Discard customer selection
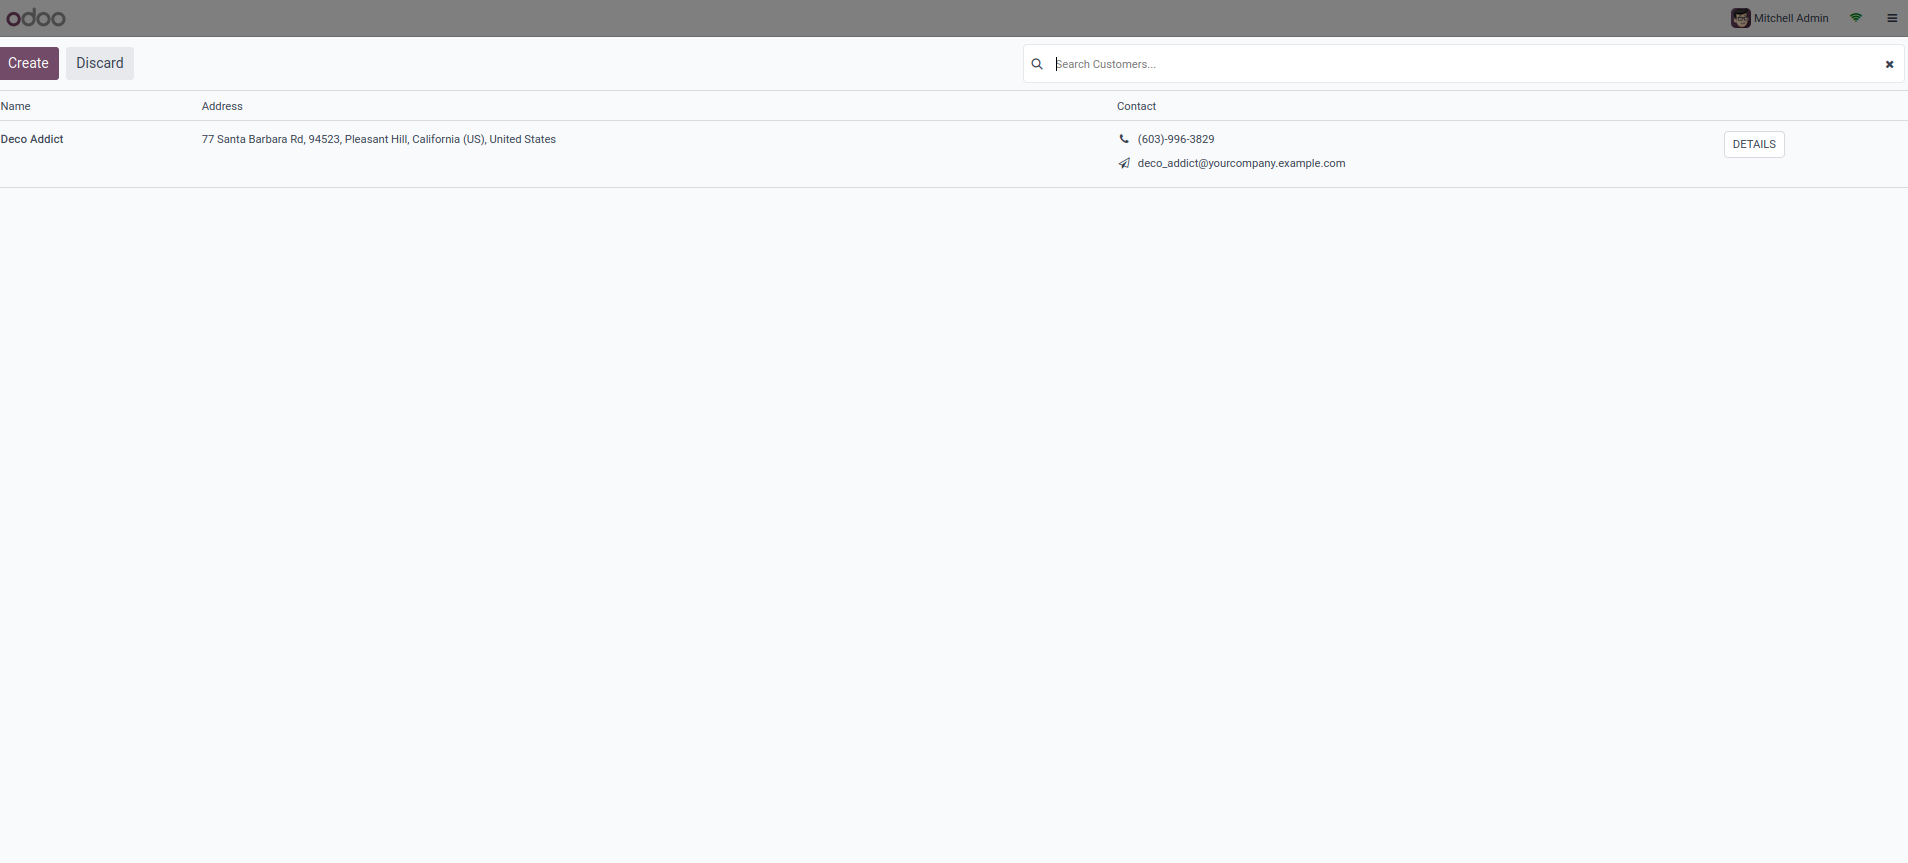This screenshot has height=863, width=1908. click(100, 63)
